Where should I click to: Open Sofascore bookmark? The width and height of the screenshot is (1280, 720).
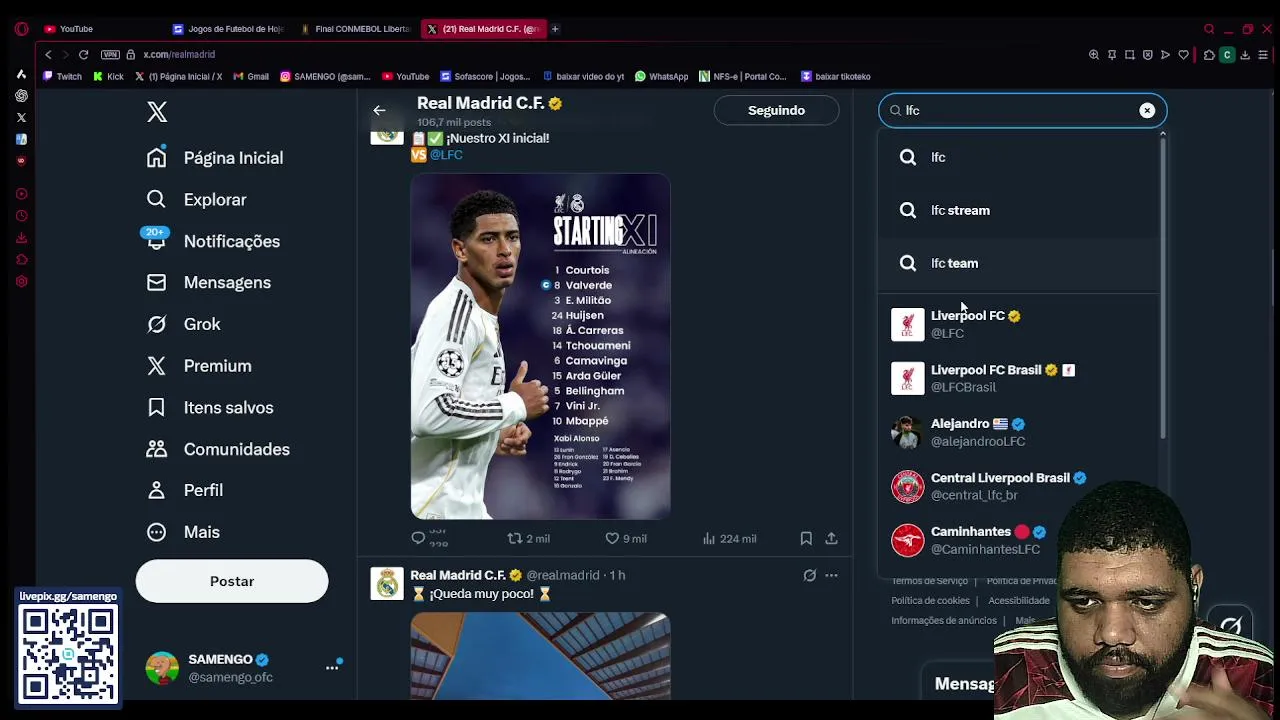click(x=485, y=76)
